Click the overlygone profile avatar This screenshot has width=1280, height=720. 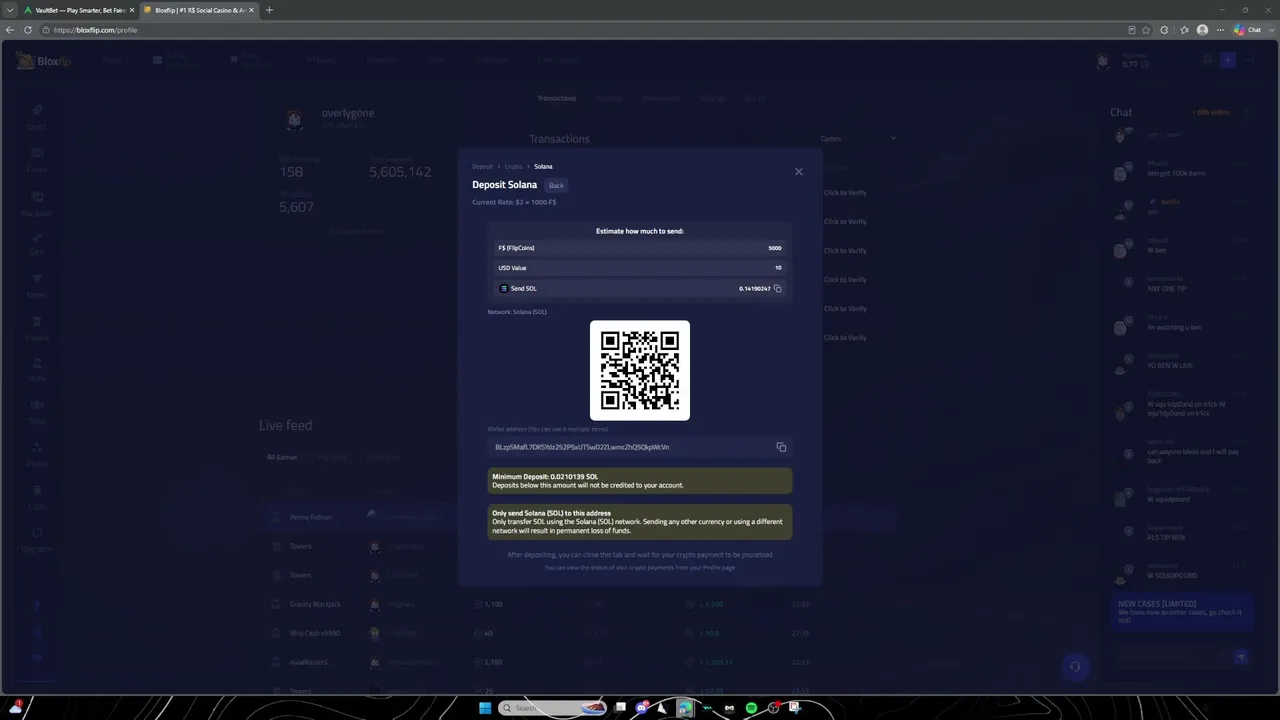[295, 119]
